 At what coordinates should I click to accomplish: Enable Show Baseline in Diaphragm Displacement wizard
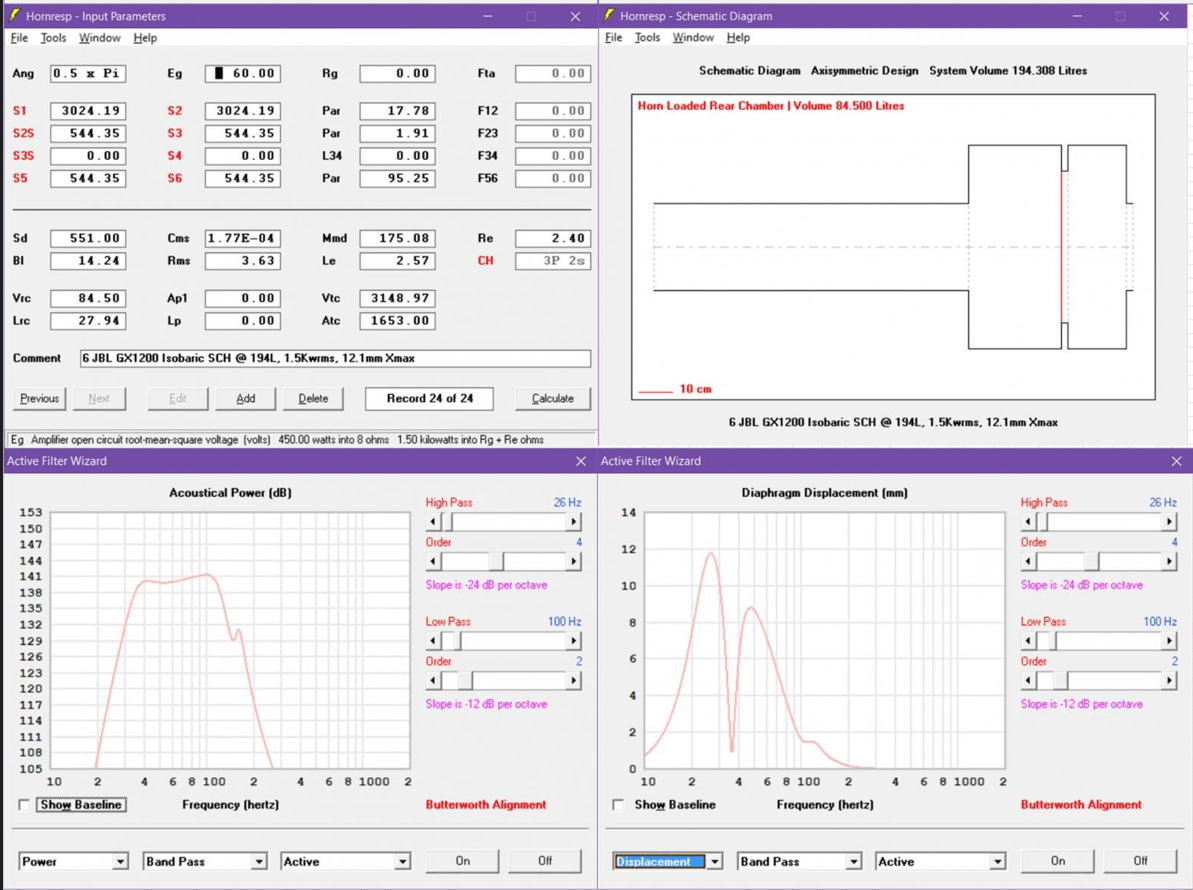pyautogui.click(x=618, y=804)
